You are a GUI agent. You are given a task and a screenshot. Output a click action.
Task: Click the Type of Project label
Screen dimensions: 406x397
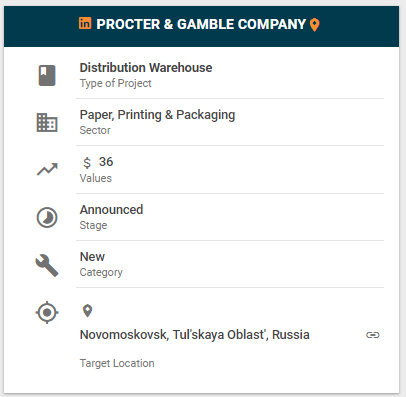115,83
